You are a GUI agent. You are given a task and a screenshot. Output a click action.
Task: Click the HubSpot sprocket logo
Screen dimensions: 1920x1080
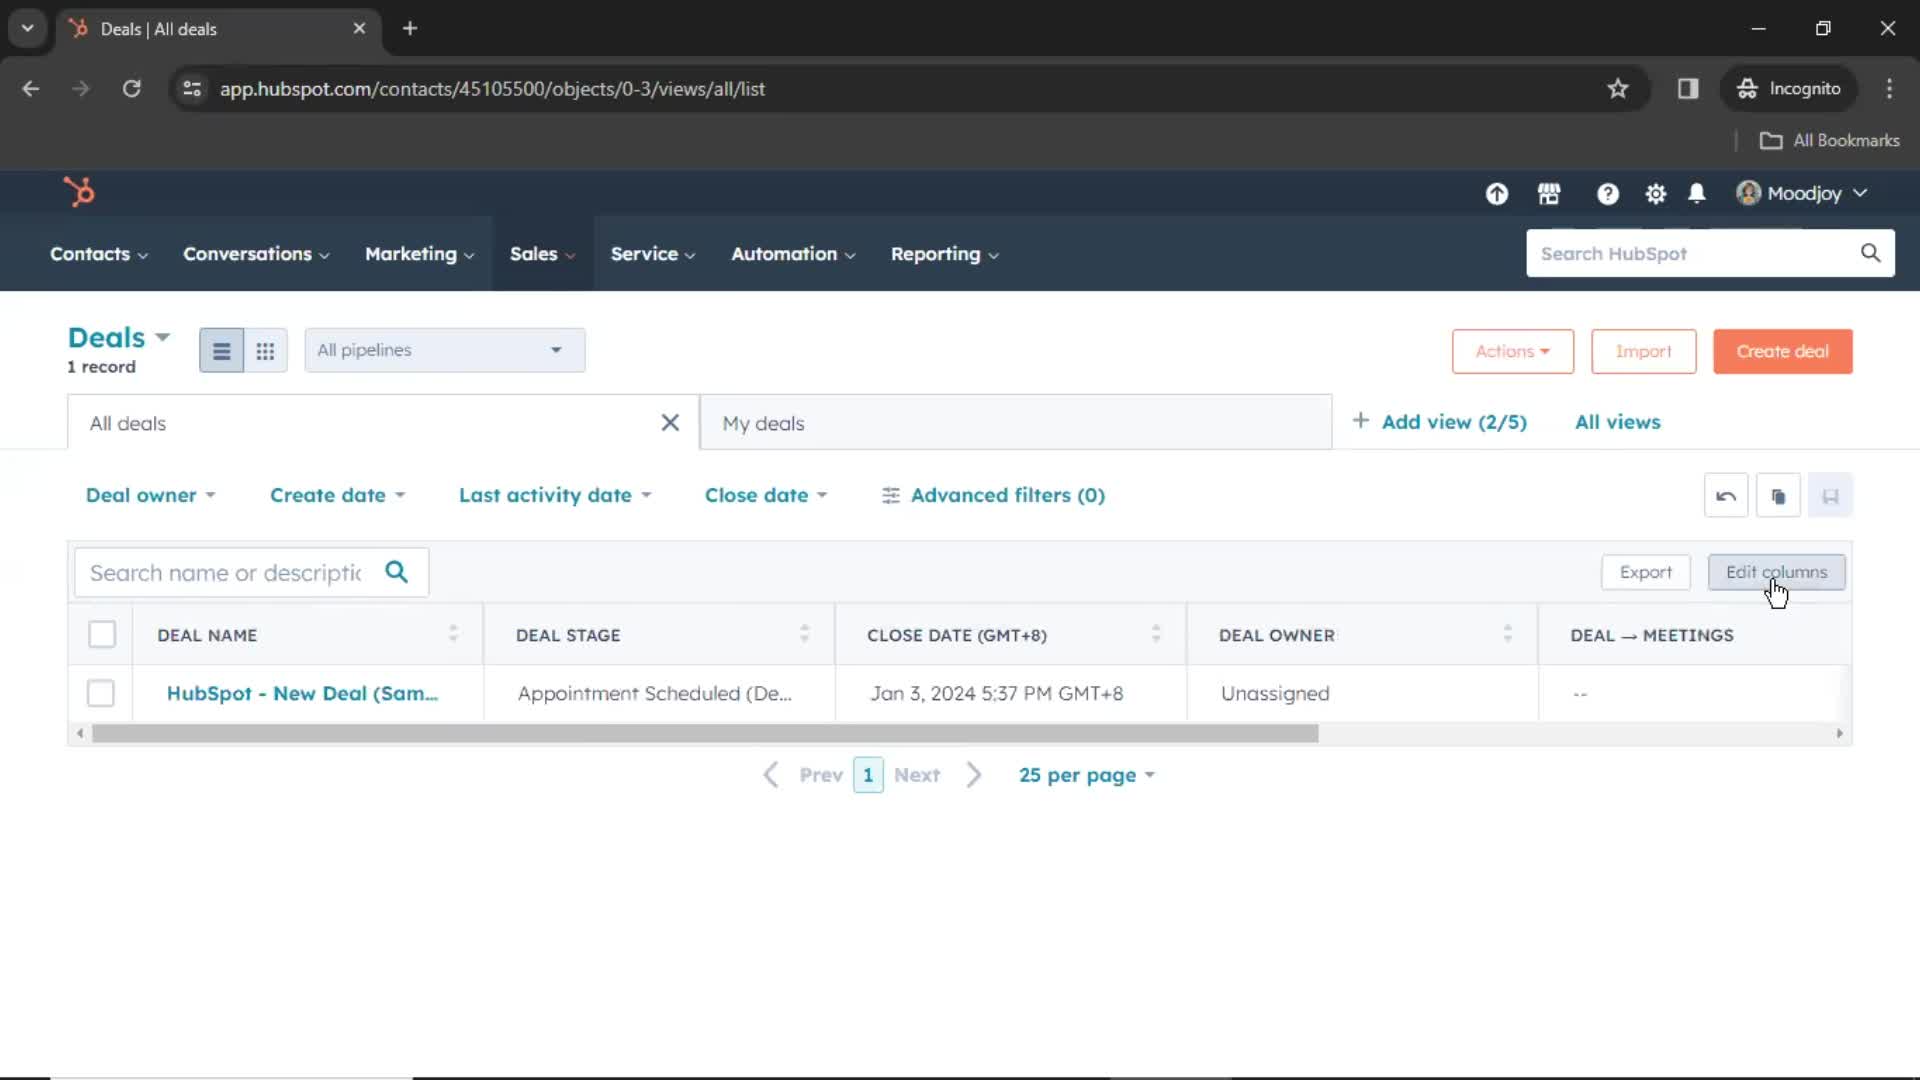click(x=78, y=193)
